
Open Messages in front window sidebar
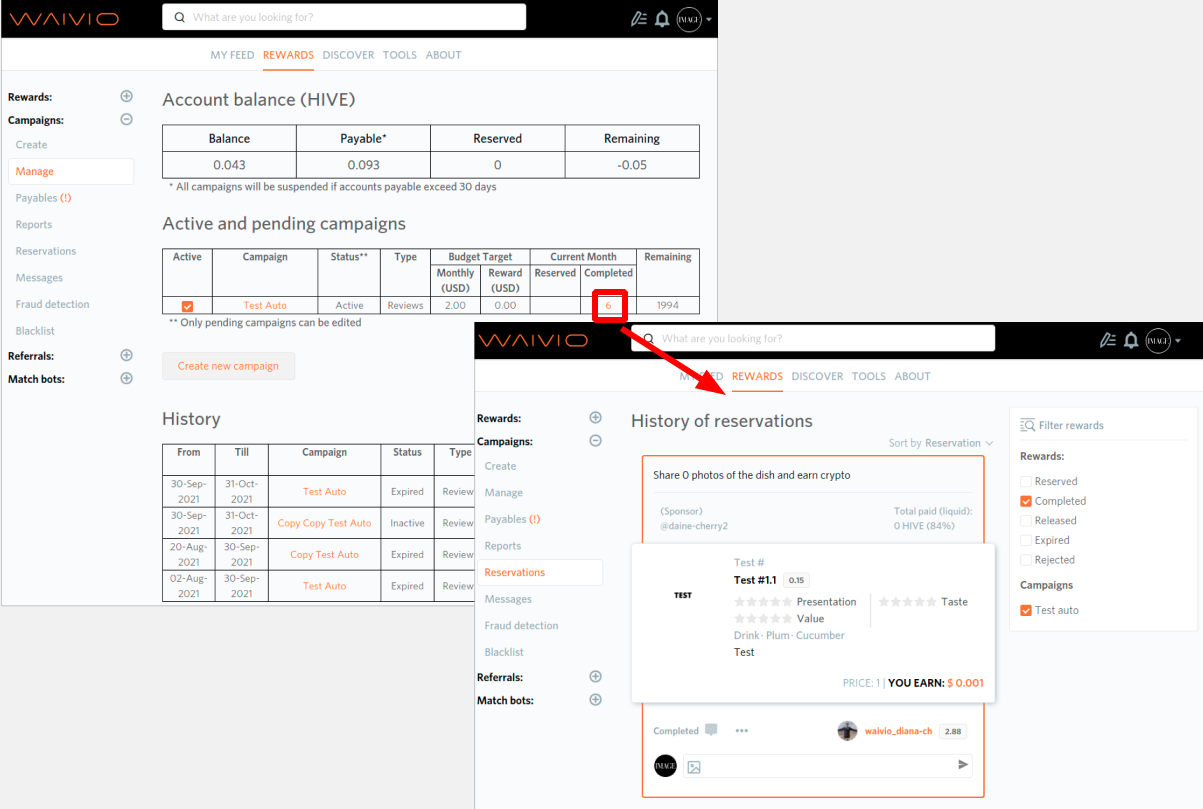coord(508,599)
